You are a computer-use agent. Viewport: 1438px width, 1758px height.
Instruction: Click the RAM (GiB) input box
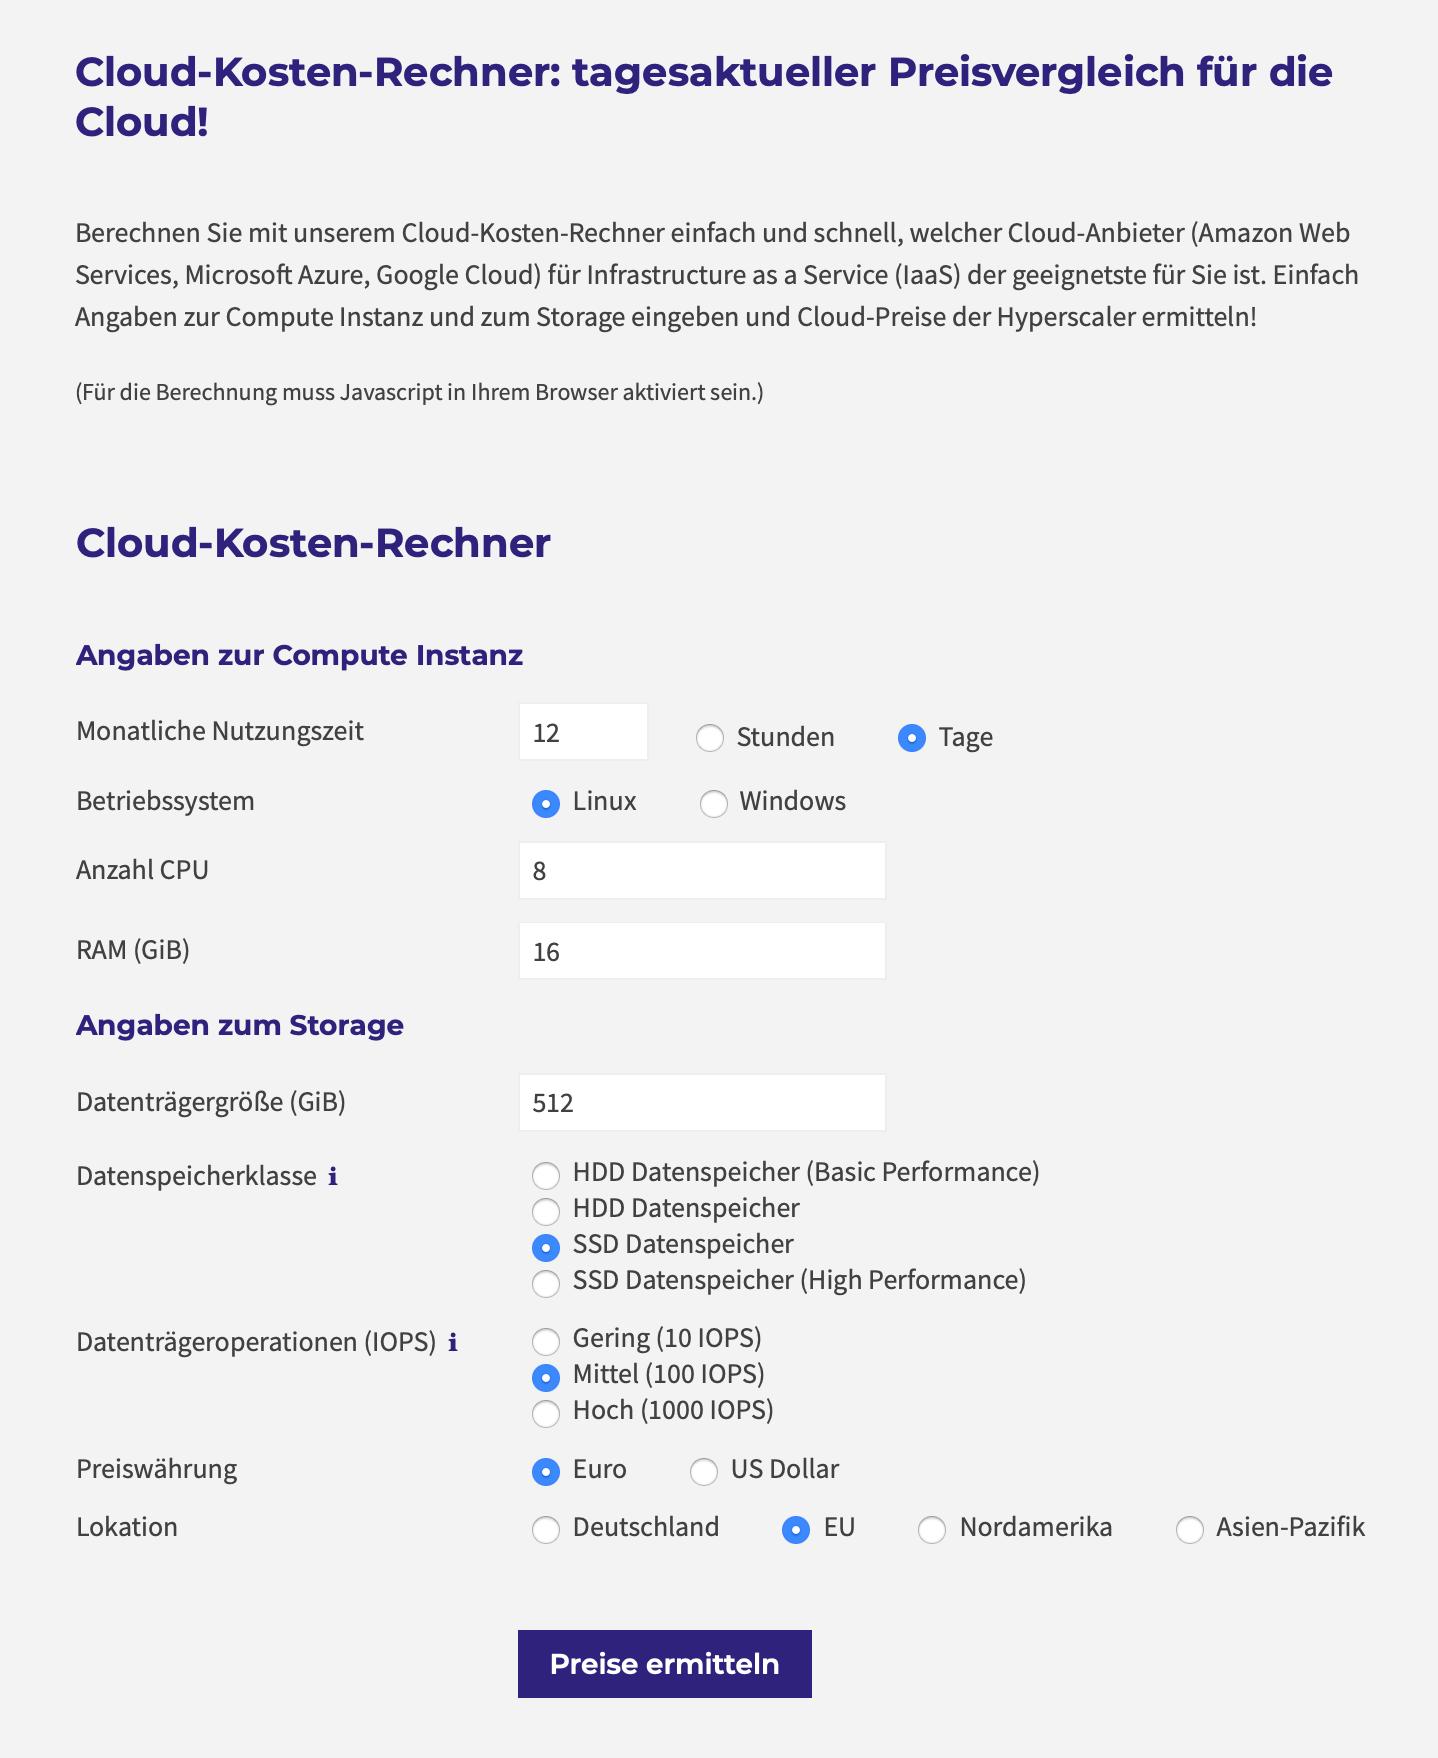click(x=702, y=951)
